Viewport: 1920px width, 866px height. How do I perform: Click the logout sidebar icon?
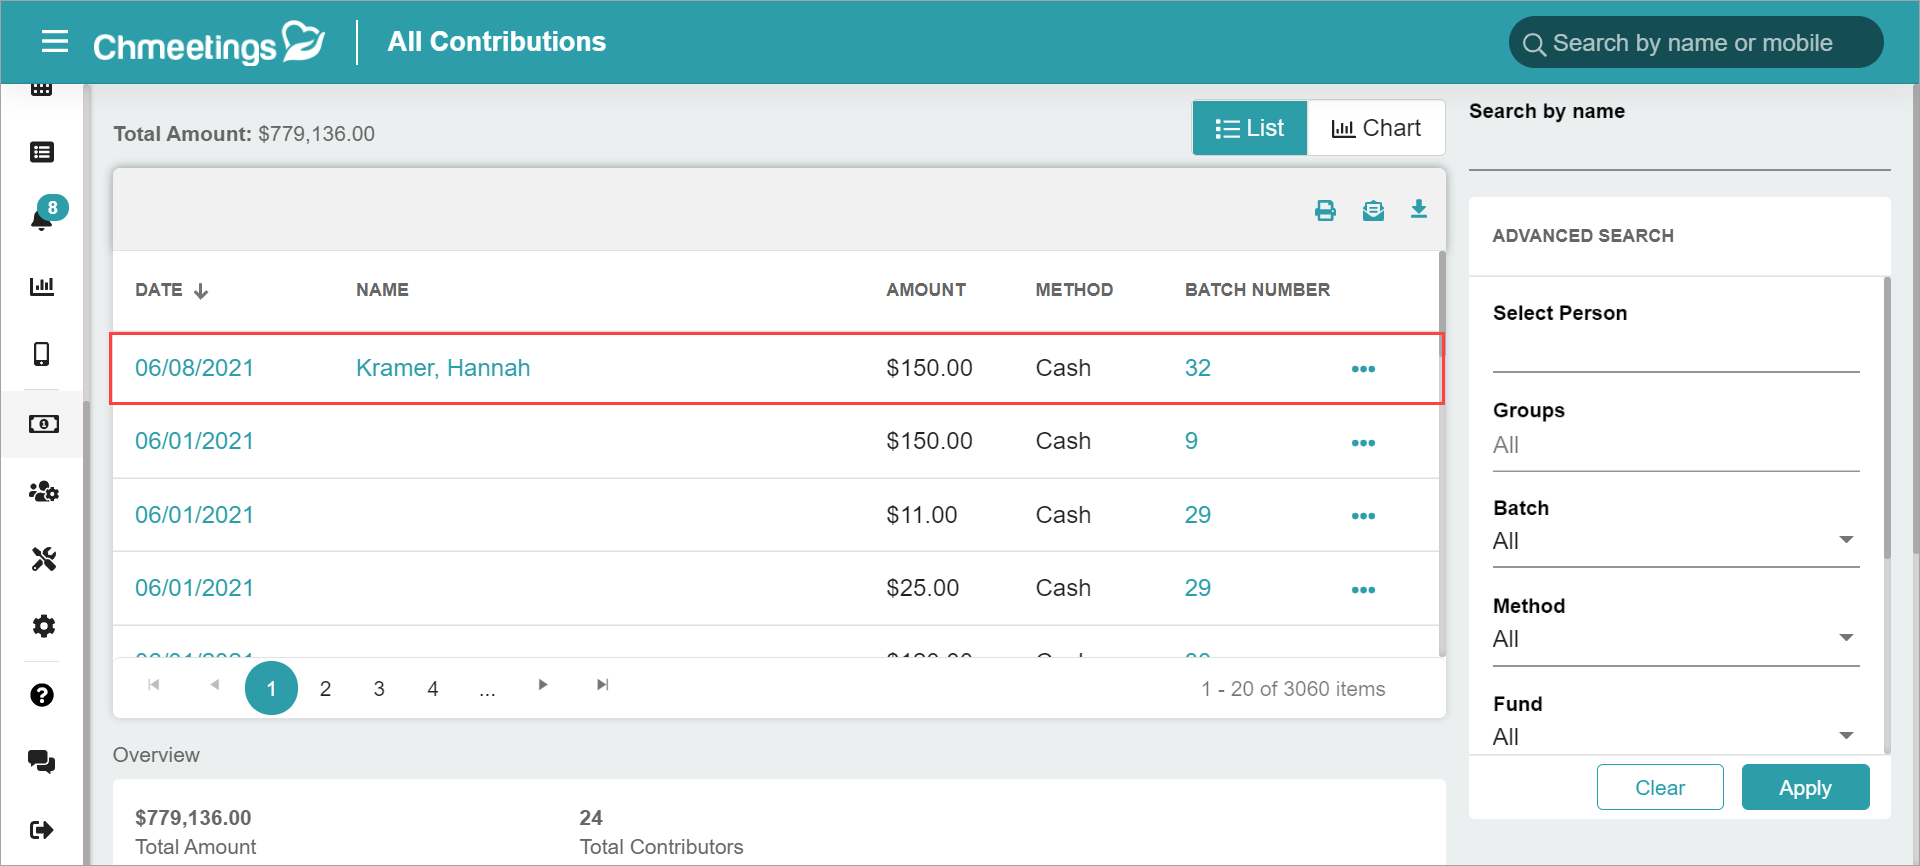click(42, 830)
